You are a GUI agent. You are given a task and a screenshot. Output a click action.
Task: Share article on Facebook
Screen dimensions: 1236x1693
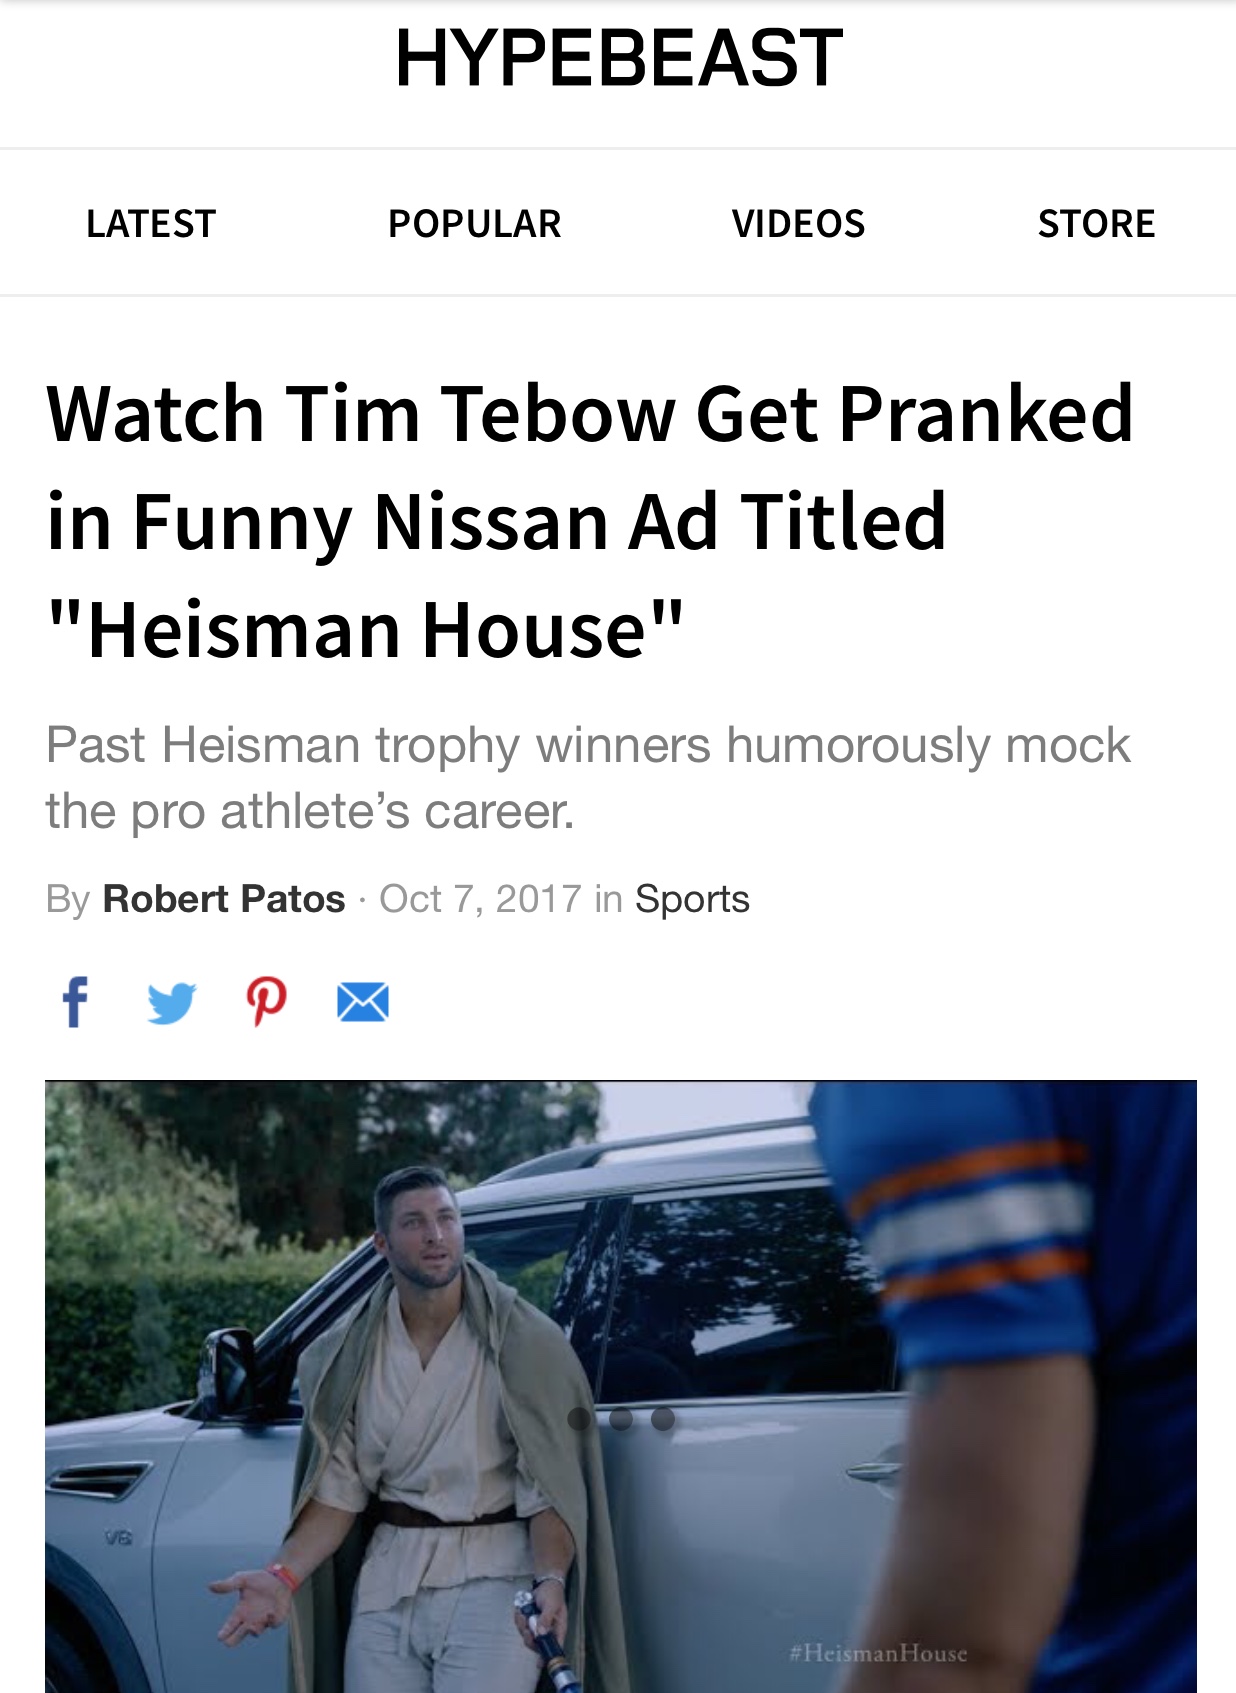75,1001
